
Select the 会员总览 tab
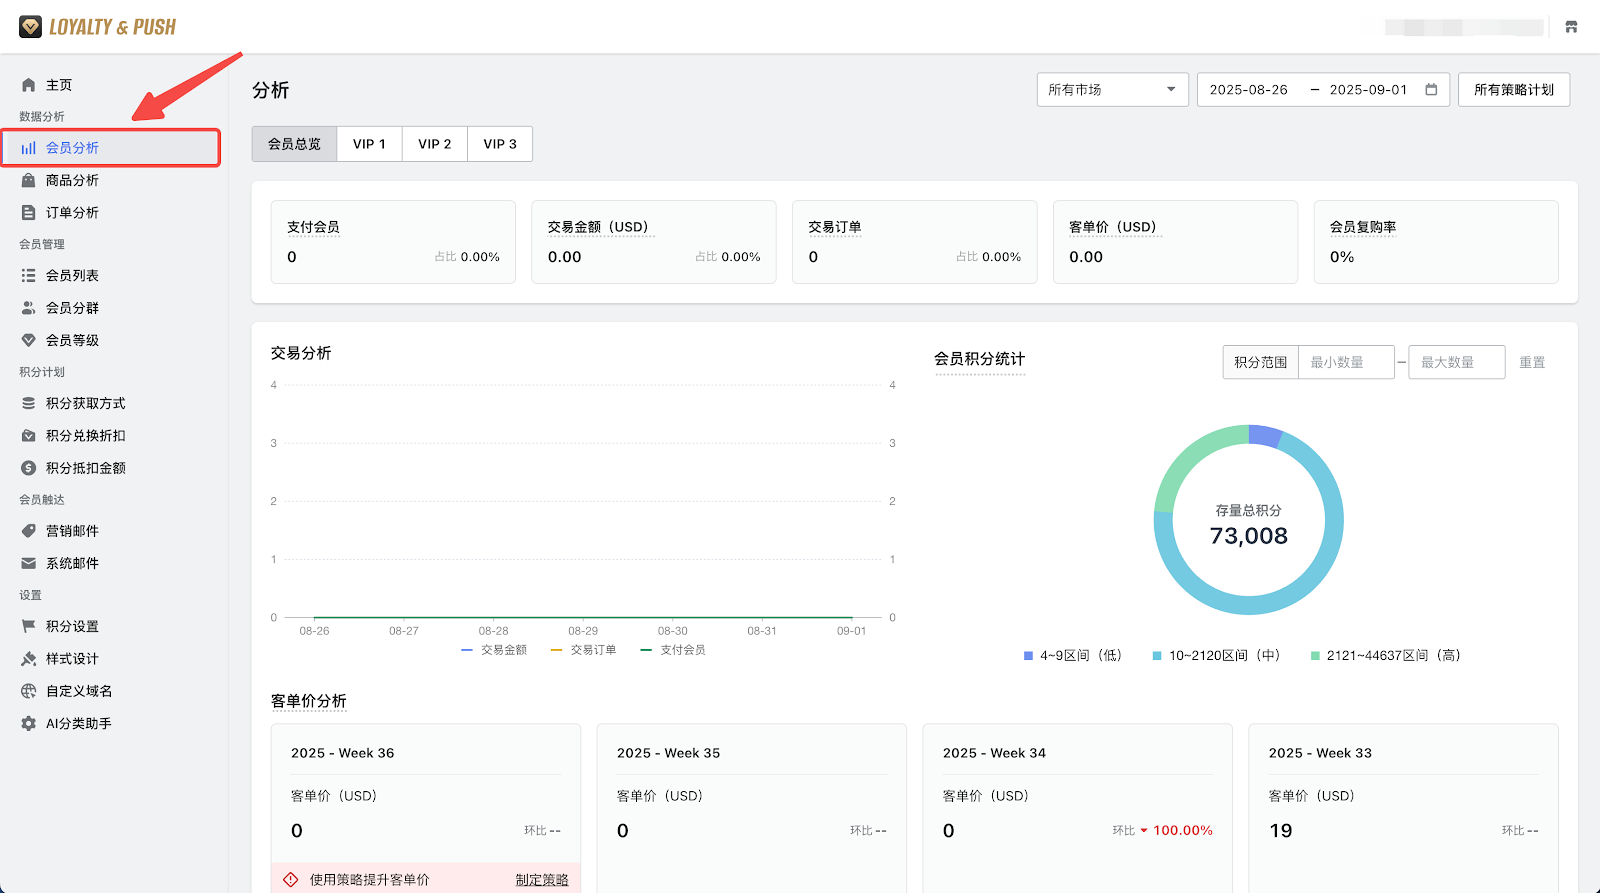coord(294,144)
